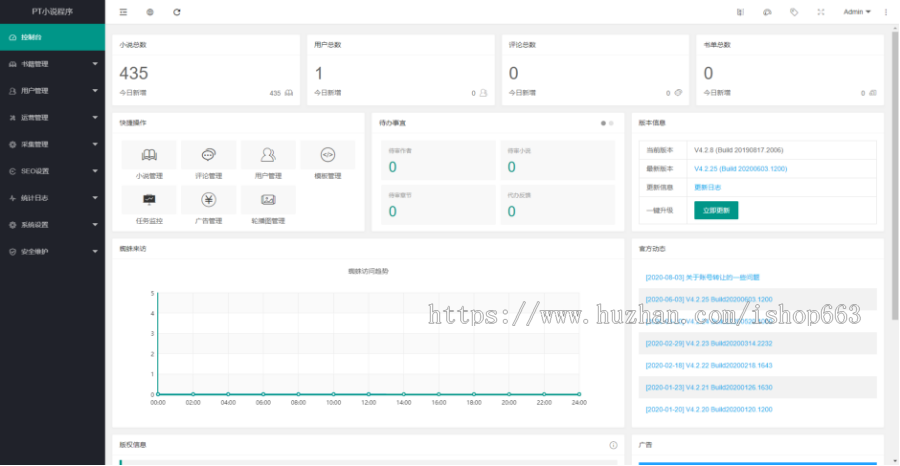Open the 更新日志 link
Viewport: 900px width, 466px height.
pos(707,187)
